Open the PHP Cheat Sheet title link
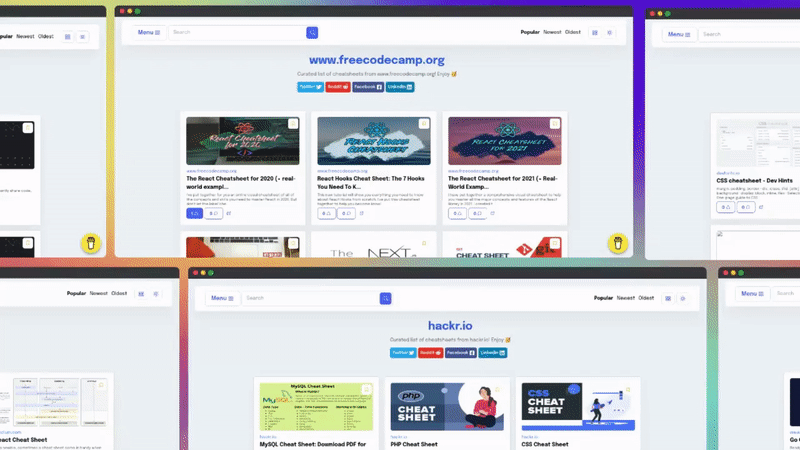 (x=414, y=444)
